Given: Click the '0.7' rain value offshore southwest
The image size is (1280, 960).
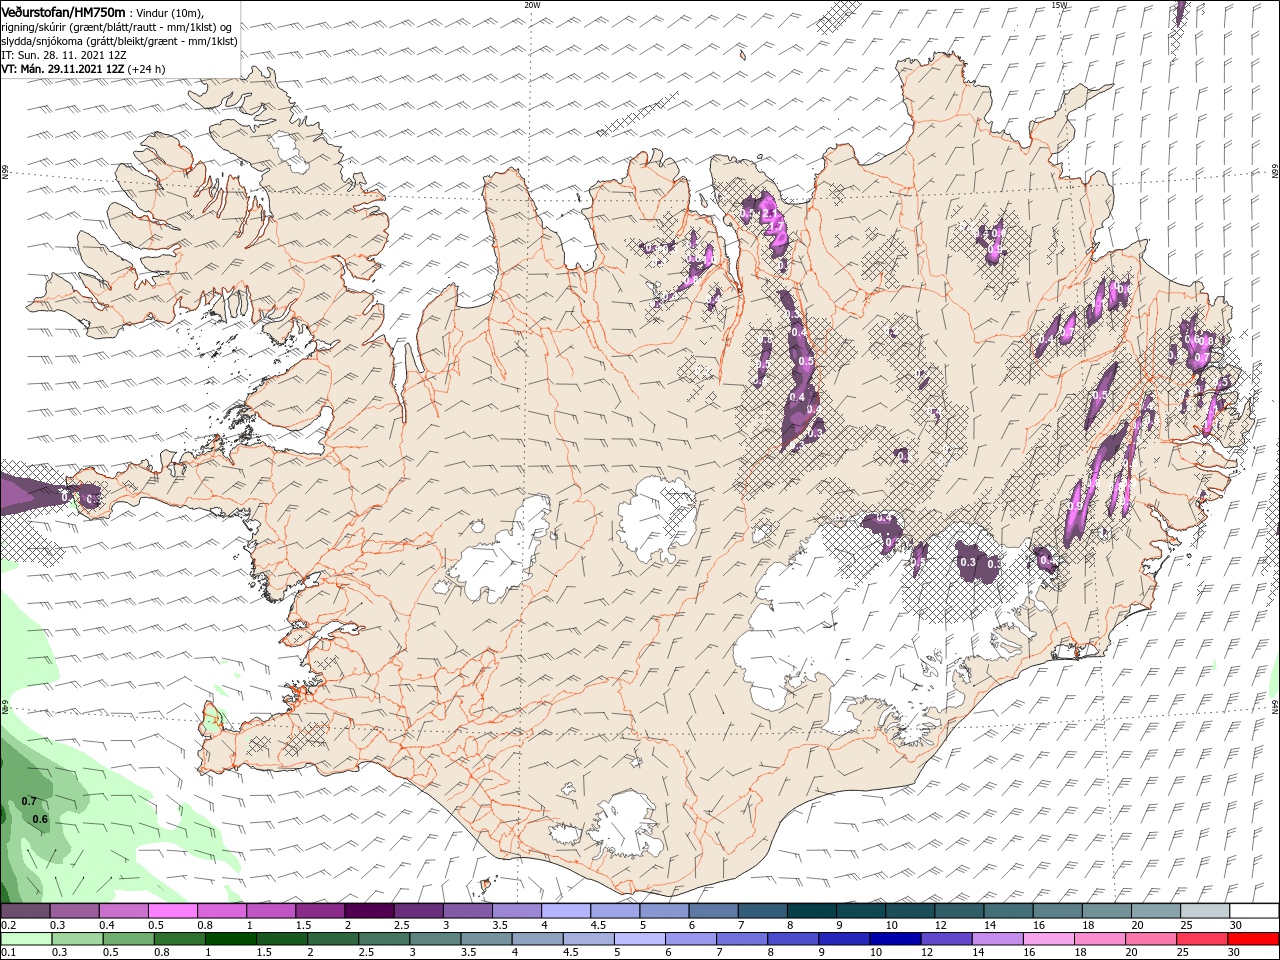Looking at the screenshot, I should [29, 801].
